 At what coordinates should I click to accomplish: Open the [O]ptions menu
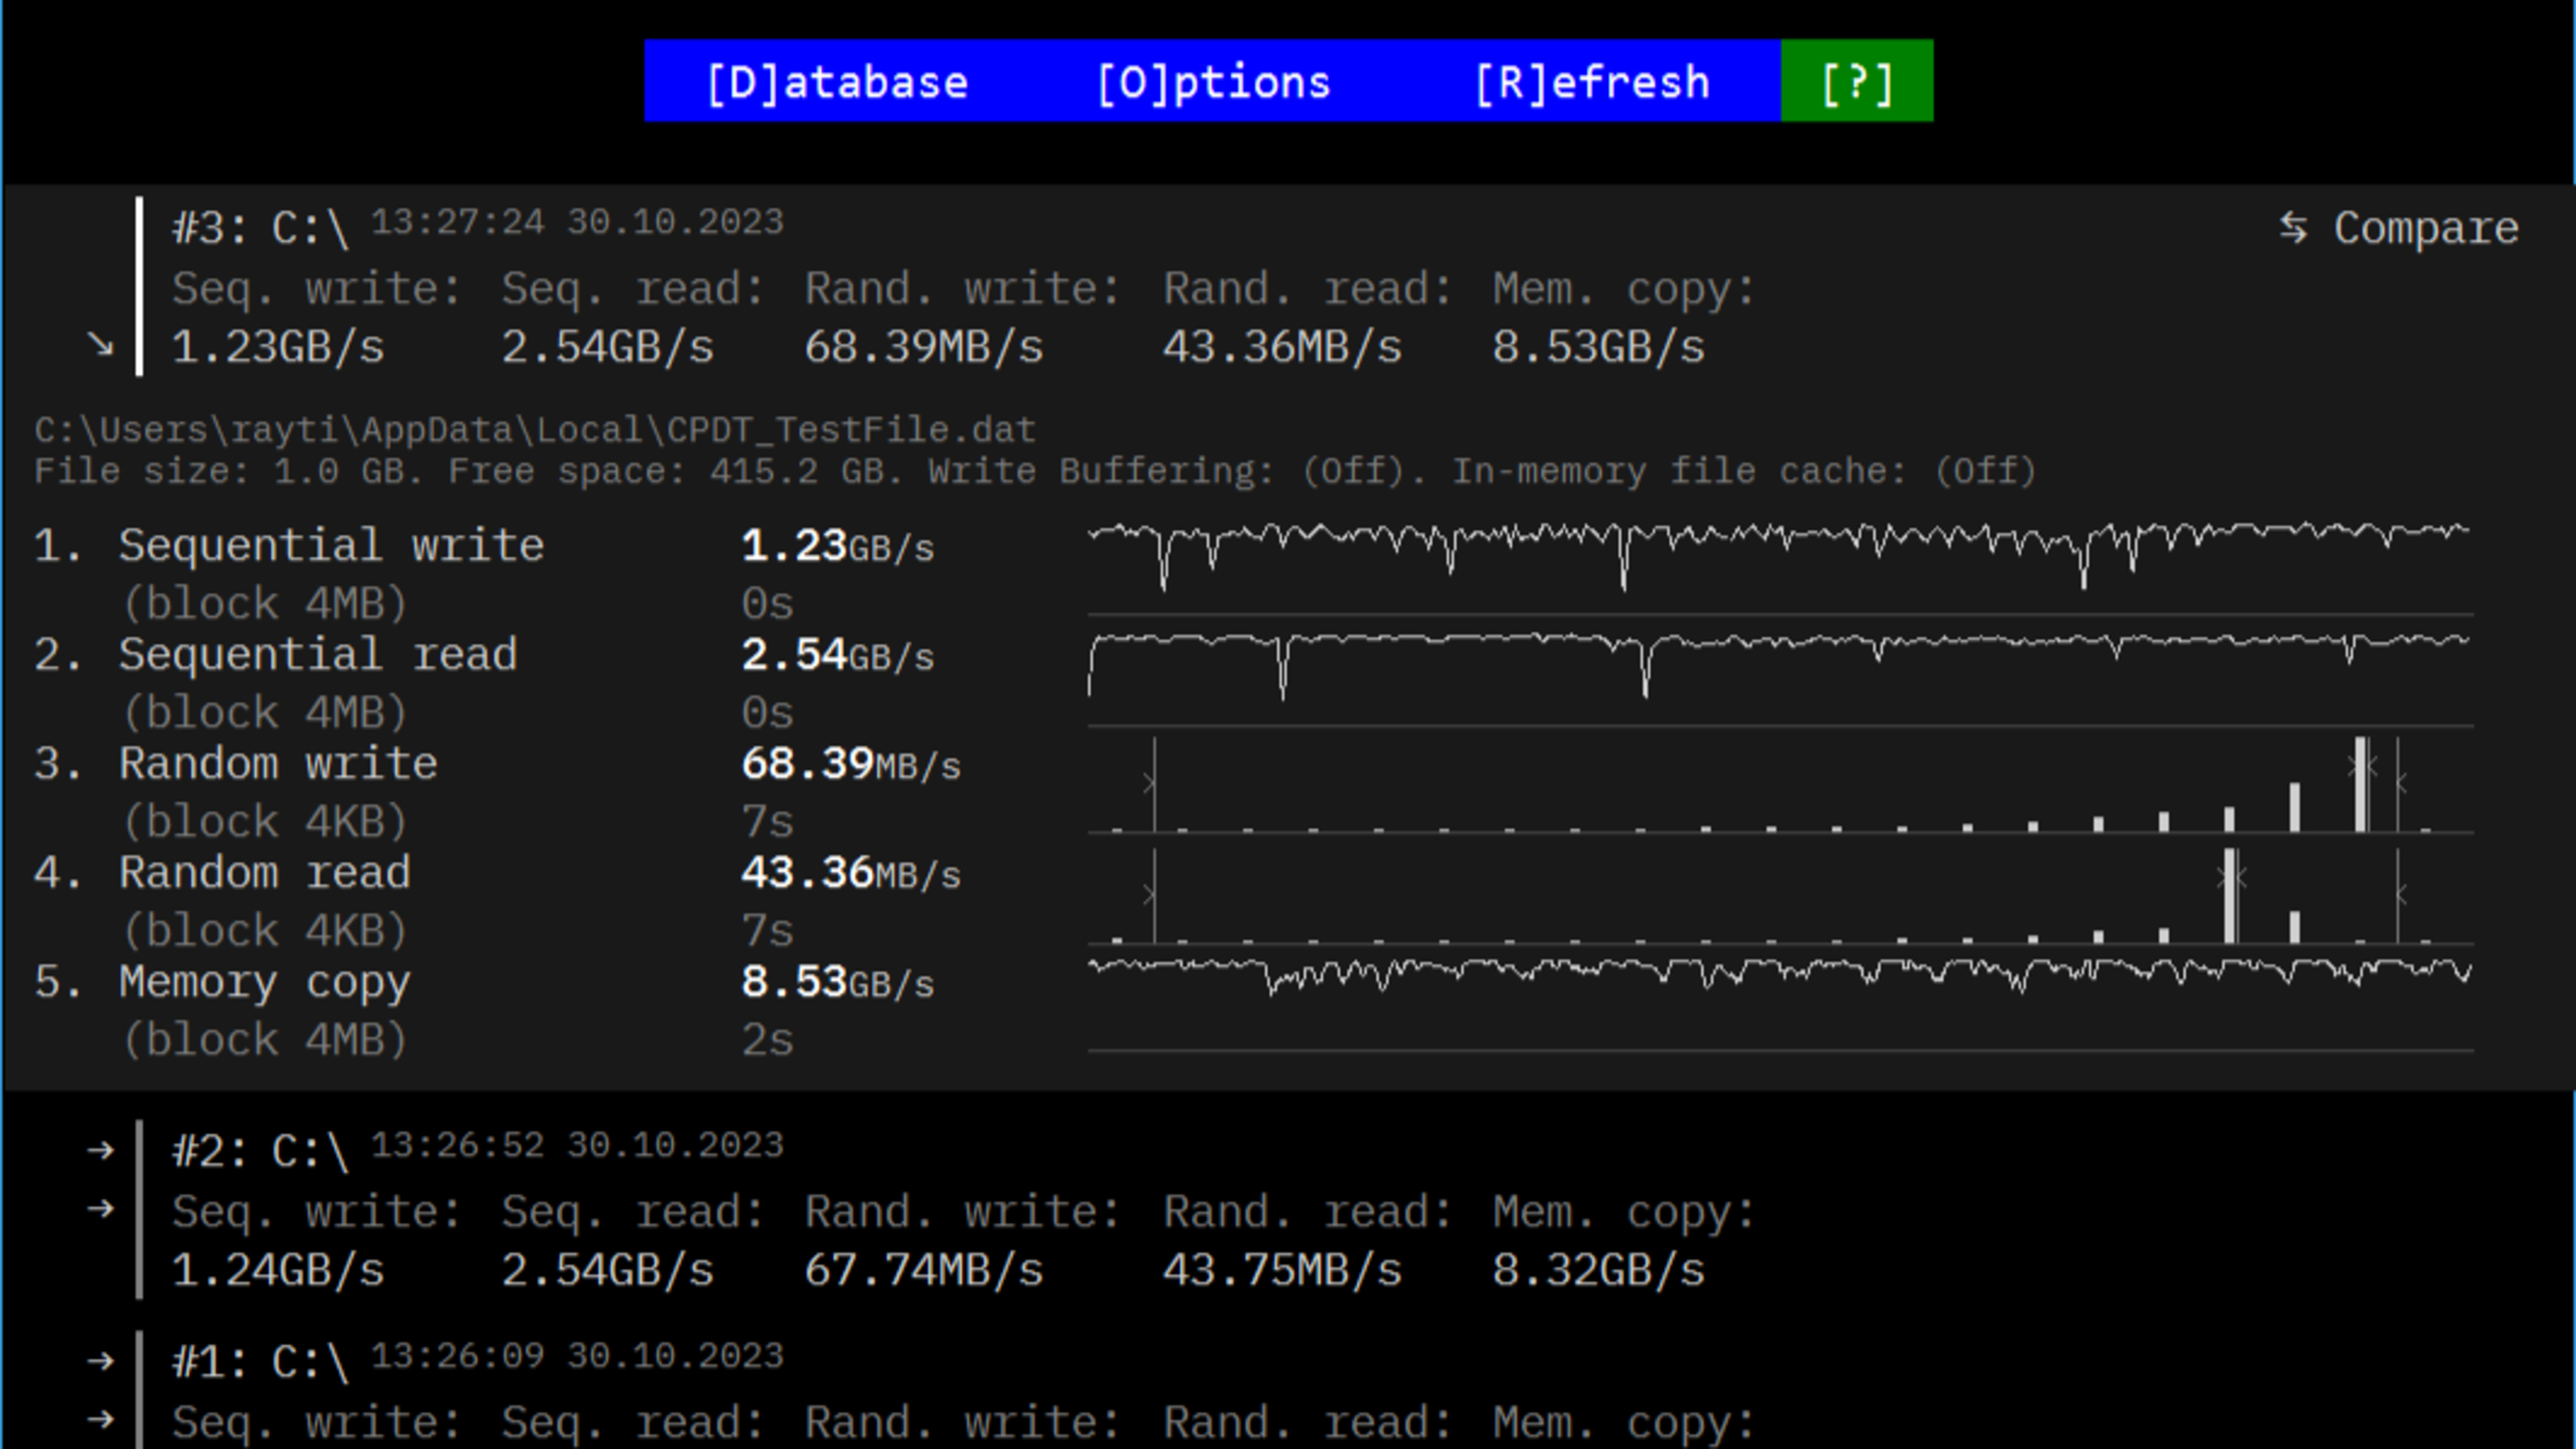1213,82
